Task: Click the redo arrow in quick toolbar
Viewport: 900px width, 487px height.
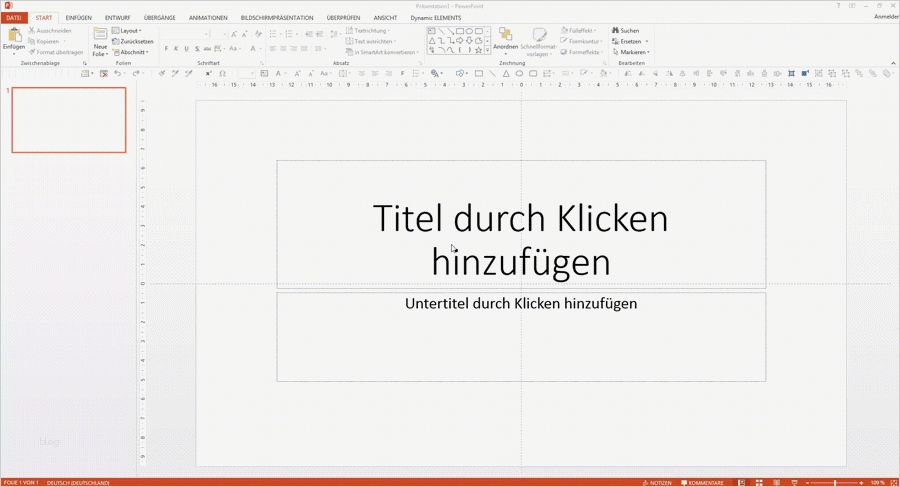Action: [136, 74]
